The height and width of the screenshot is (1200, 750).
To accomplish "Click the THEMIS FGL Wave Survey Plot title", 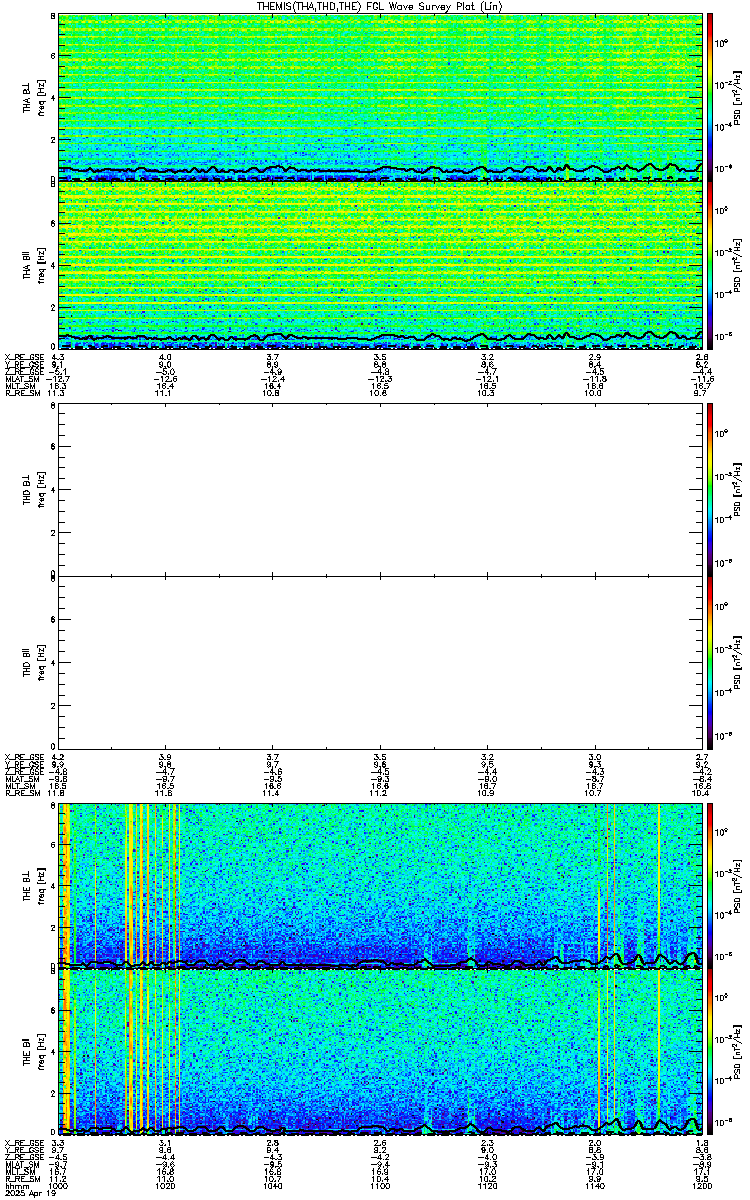I will [382, 6].
